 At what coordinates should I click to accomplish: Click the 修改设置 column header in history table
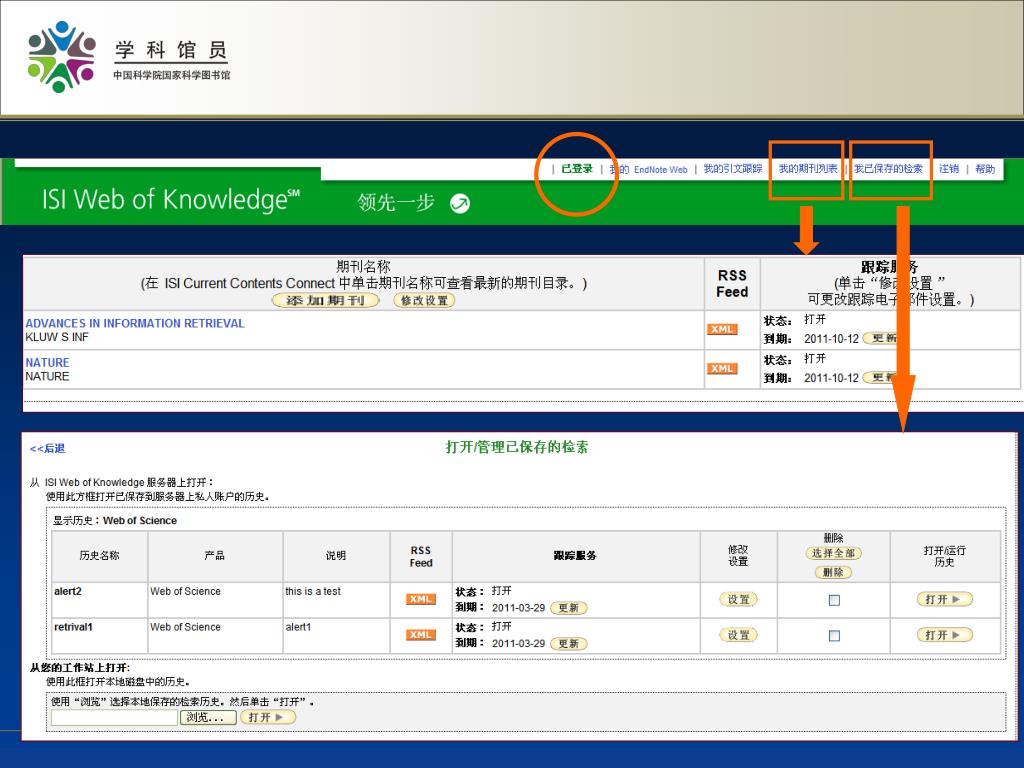pos(738,556)
